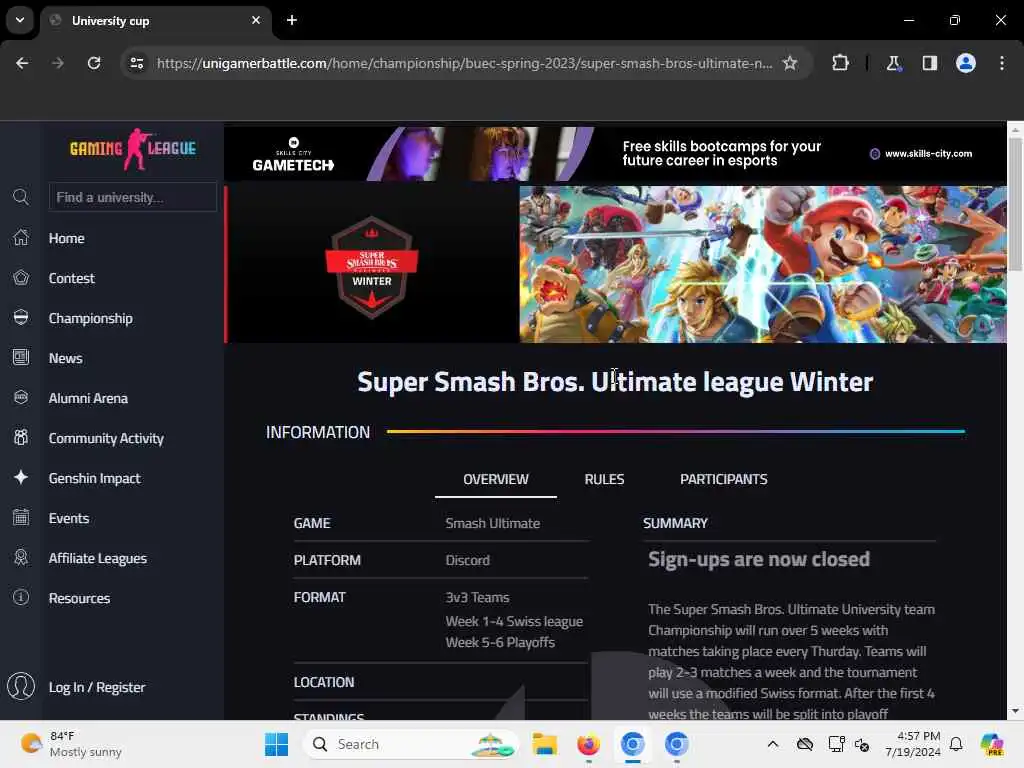The width and height of the screenshot is (1024, 768).
Task: Click the Alumni Arena icon
Action: (21, 397)
